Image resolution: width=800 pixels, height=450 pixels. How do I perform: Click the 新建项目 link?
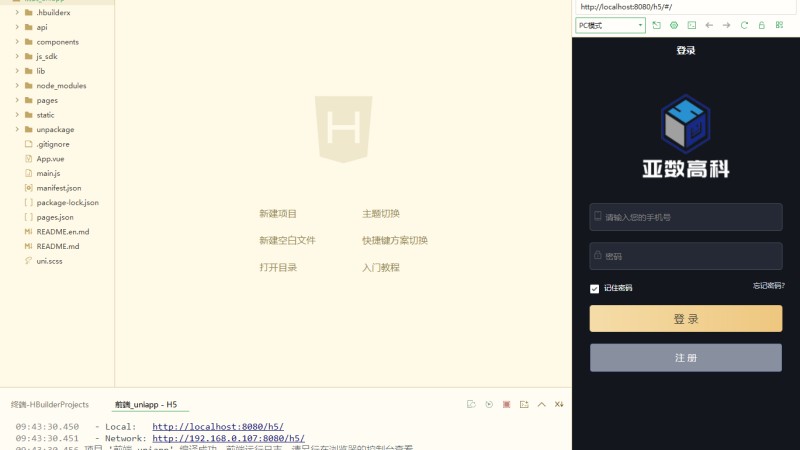(x=278, y=214)
